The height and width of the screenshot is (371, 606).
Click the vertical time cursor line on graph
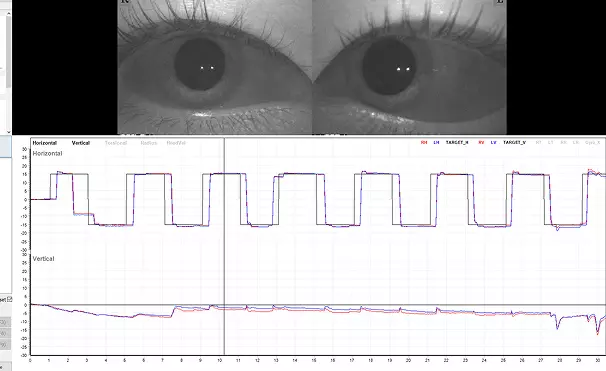(x=224, y=246)
